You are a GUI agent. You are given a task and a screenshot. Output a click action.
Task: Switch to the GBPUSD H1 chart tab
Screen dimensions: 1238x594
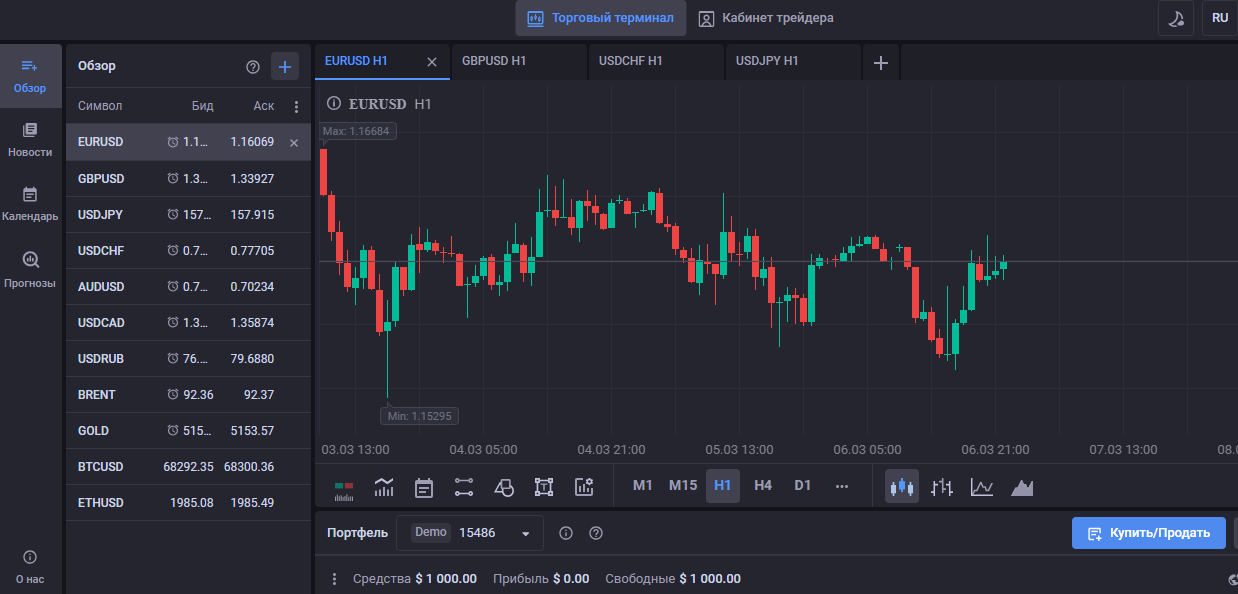coord(518,61)
